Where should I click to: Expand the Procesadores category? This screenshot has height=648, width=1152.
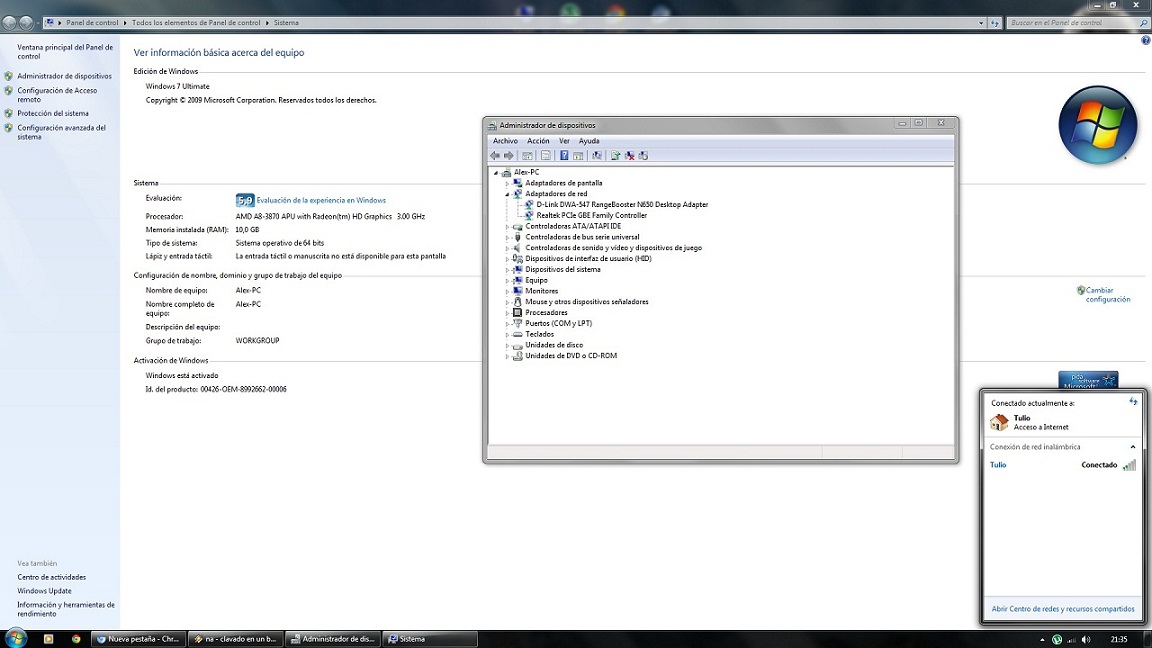coord(507,313)
